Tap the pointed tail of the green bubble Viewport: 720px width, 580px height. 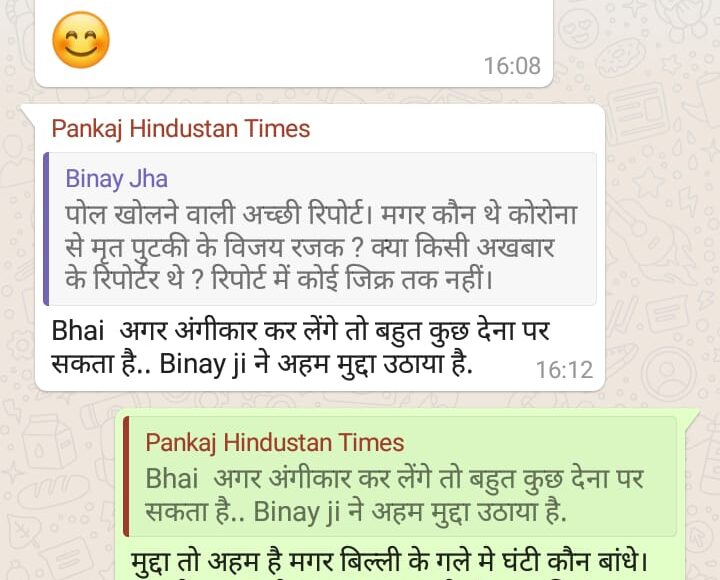pos(692,416)
